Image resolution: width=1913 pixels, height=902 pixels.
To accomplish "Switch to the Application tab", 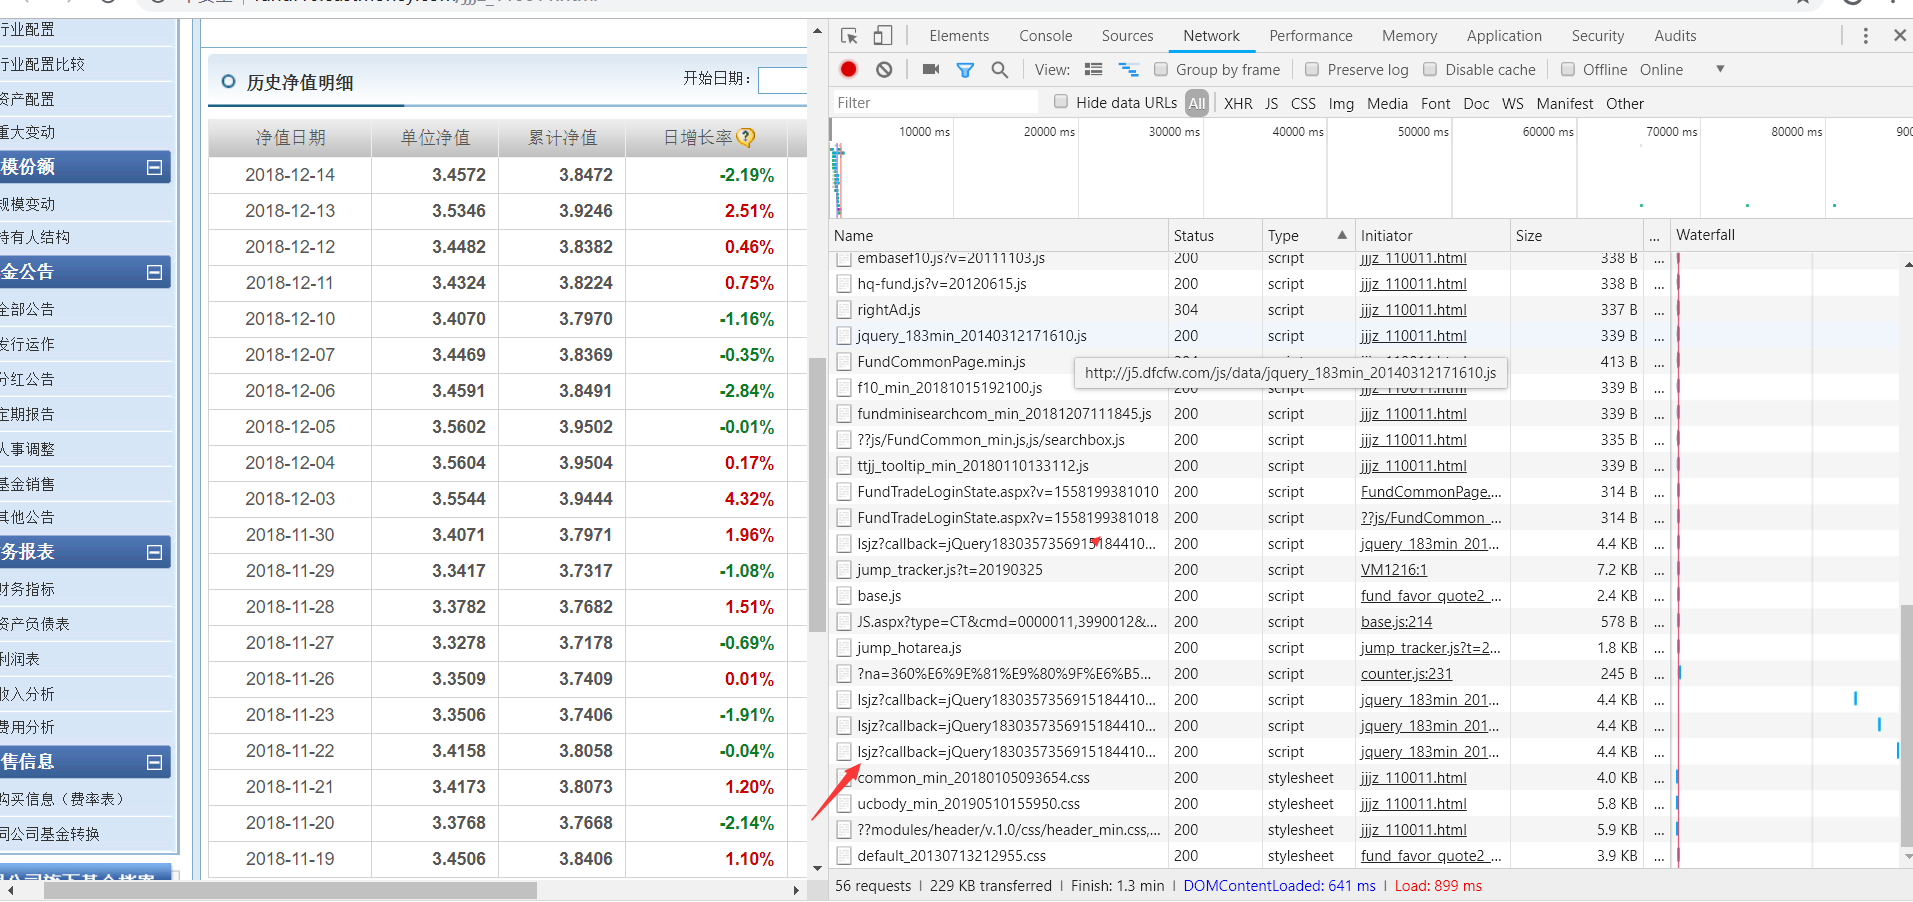I will click(1504, 36).
